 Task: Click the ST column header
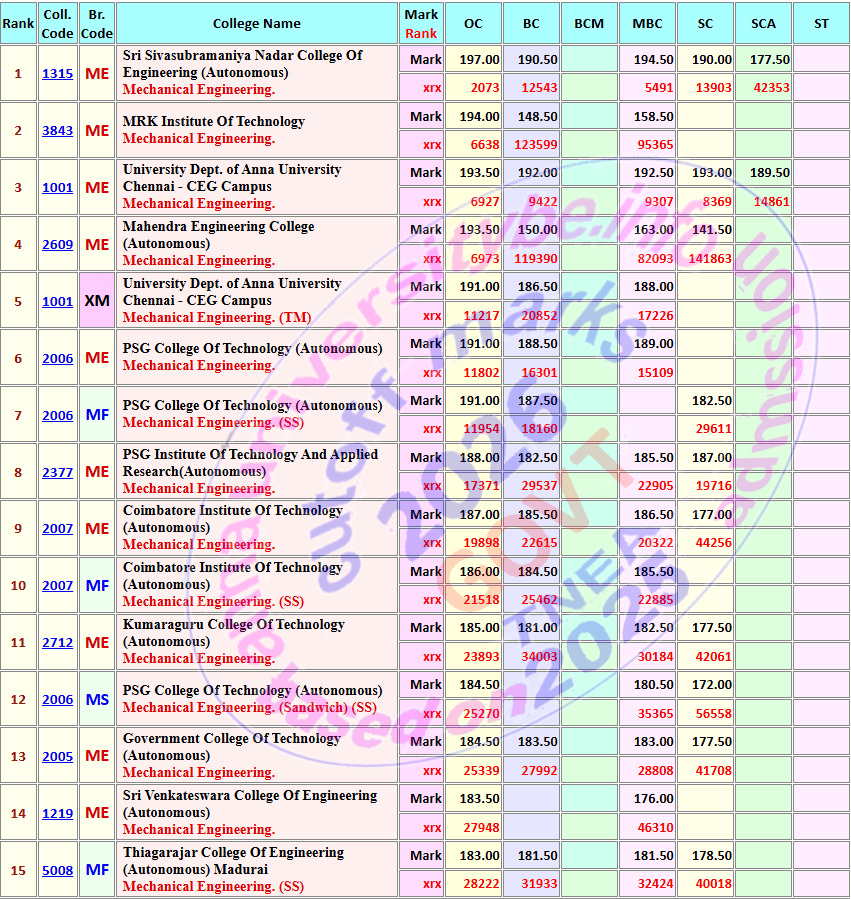pyautogui.click(x=821, y=24)
